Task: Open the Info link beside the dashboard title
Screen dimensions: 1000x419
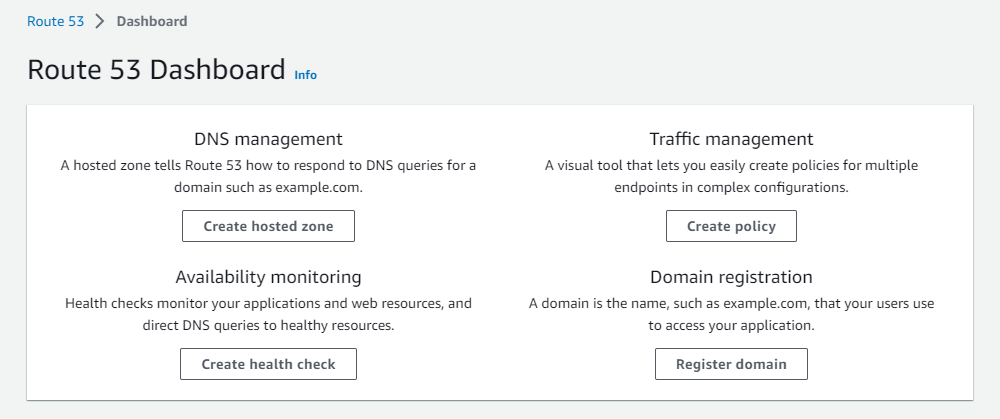Action: pos(305,75)
